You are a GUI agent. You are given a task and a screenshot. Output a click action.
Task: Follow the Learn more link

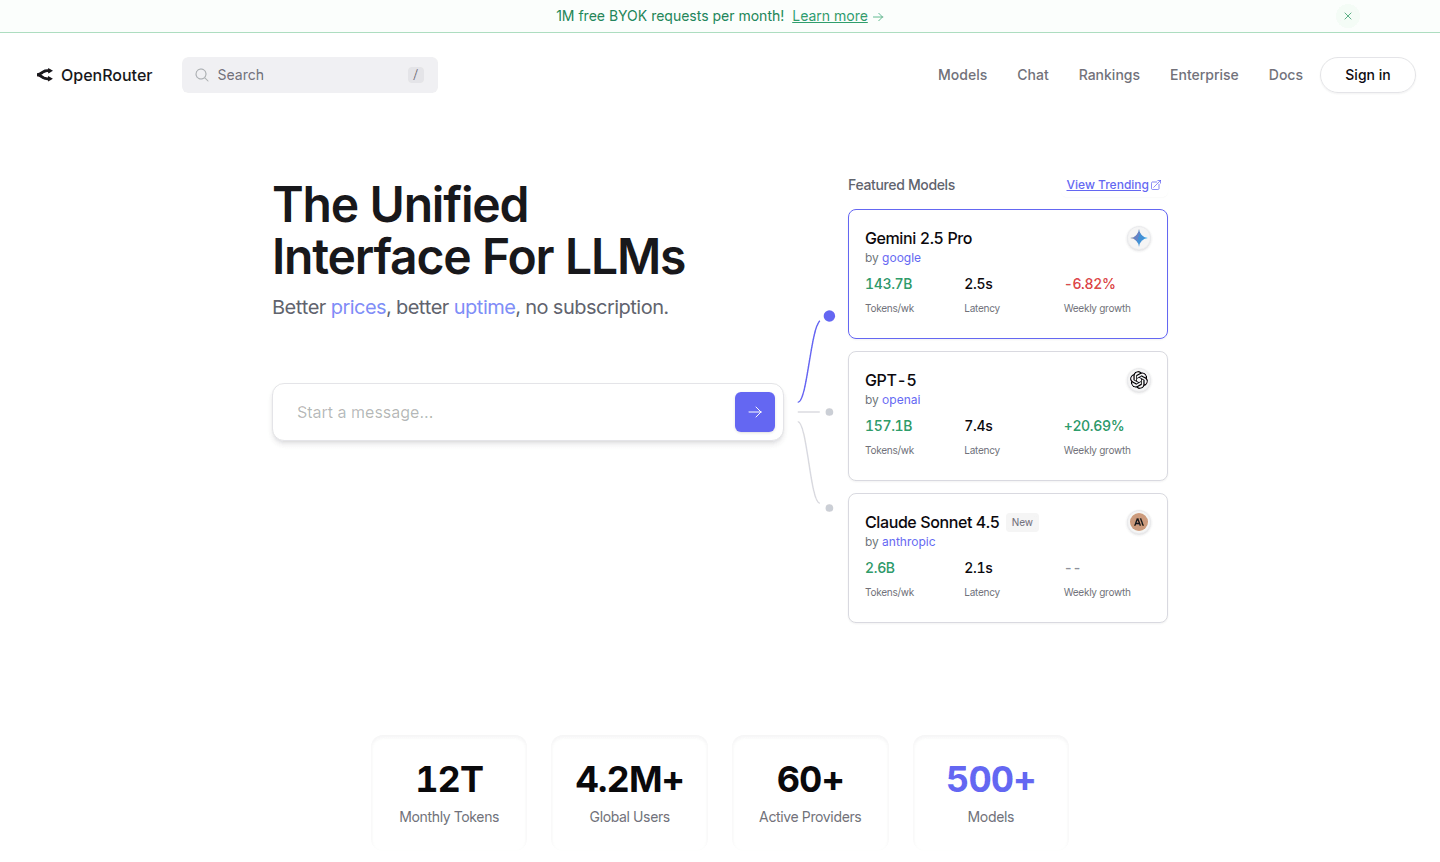click(830, 16)
